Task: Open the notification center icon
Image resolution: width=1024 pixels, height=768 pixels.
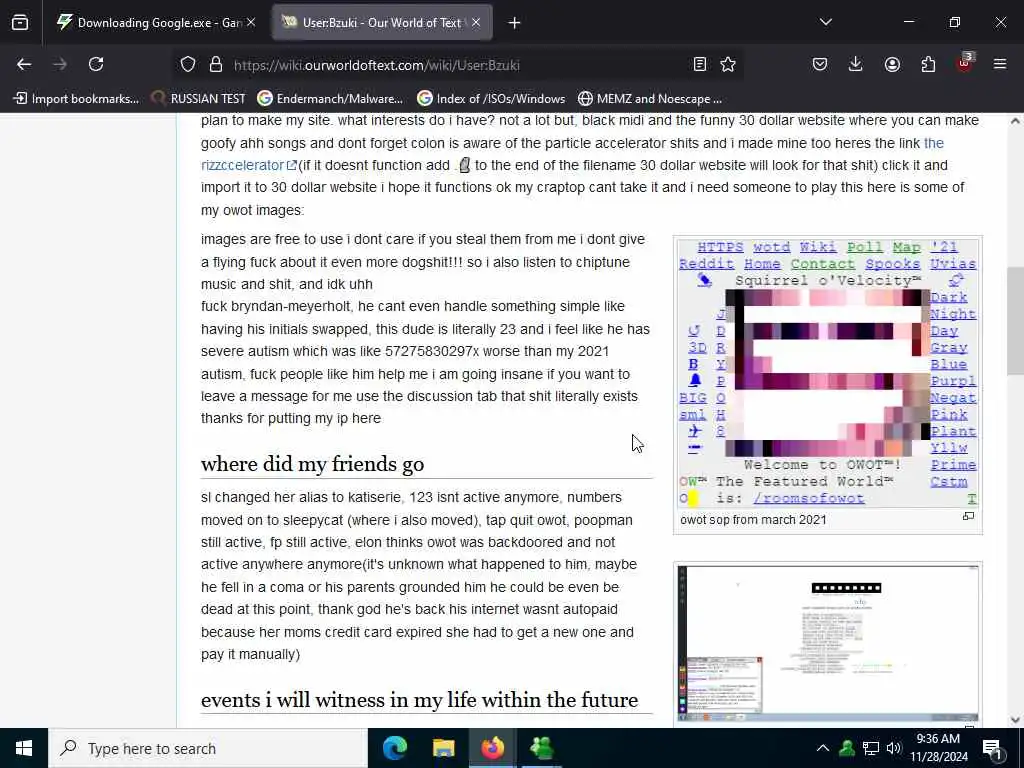Action: tap(993, 748)
